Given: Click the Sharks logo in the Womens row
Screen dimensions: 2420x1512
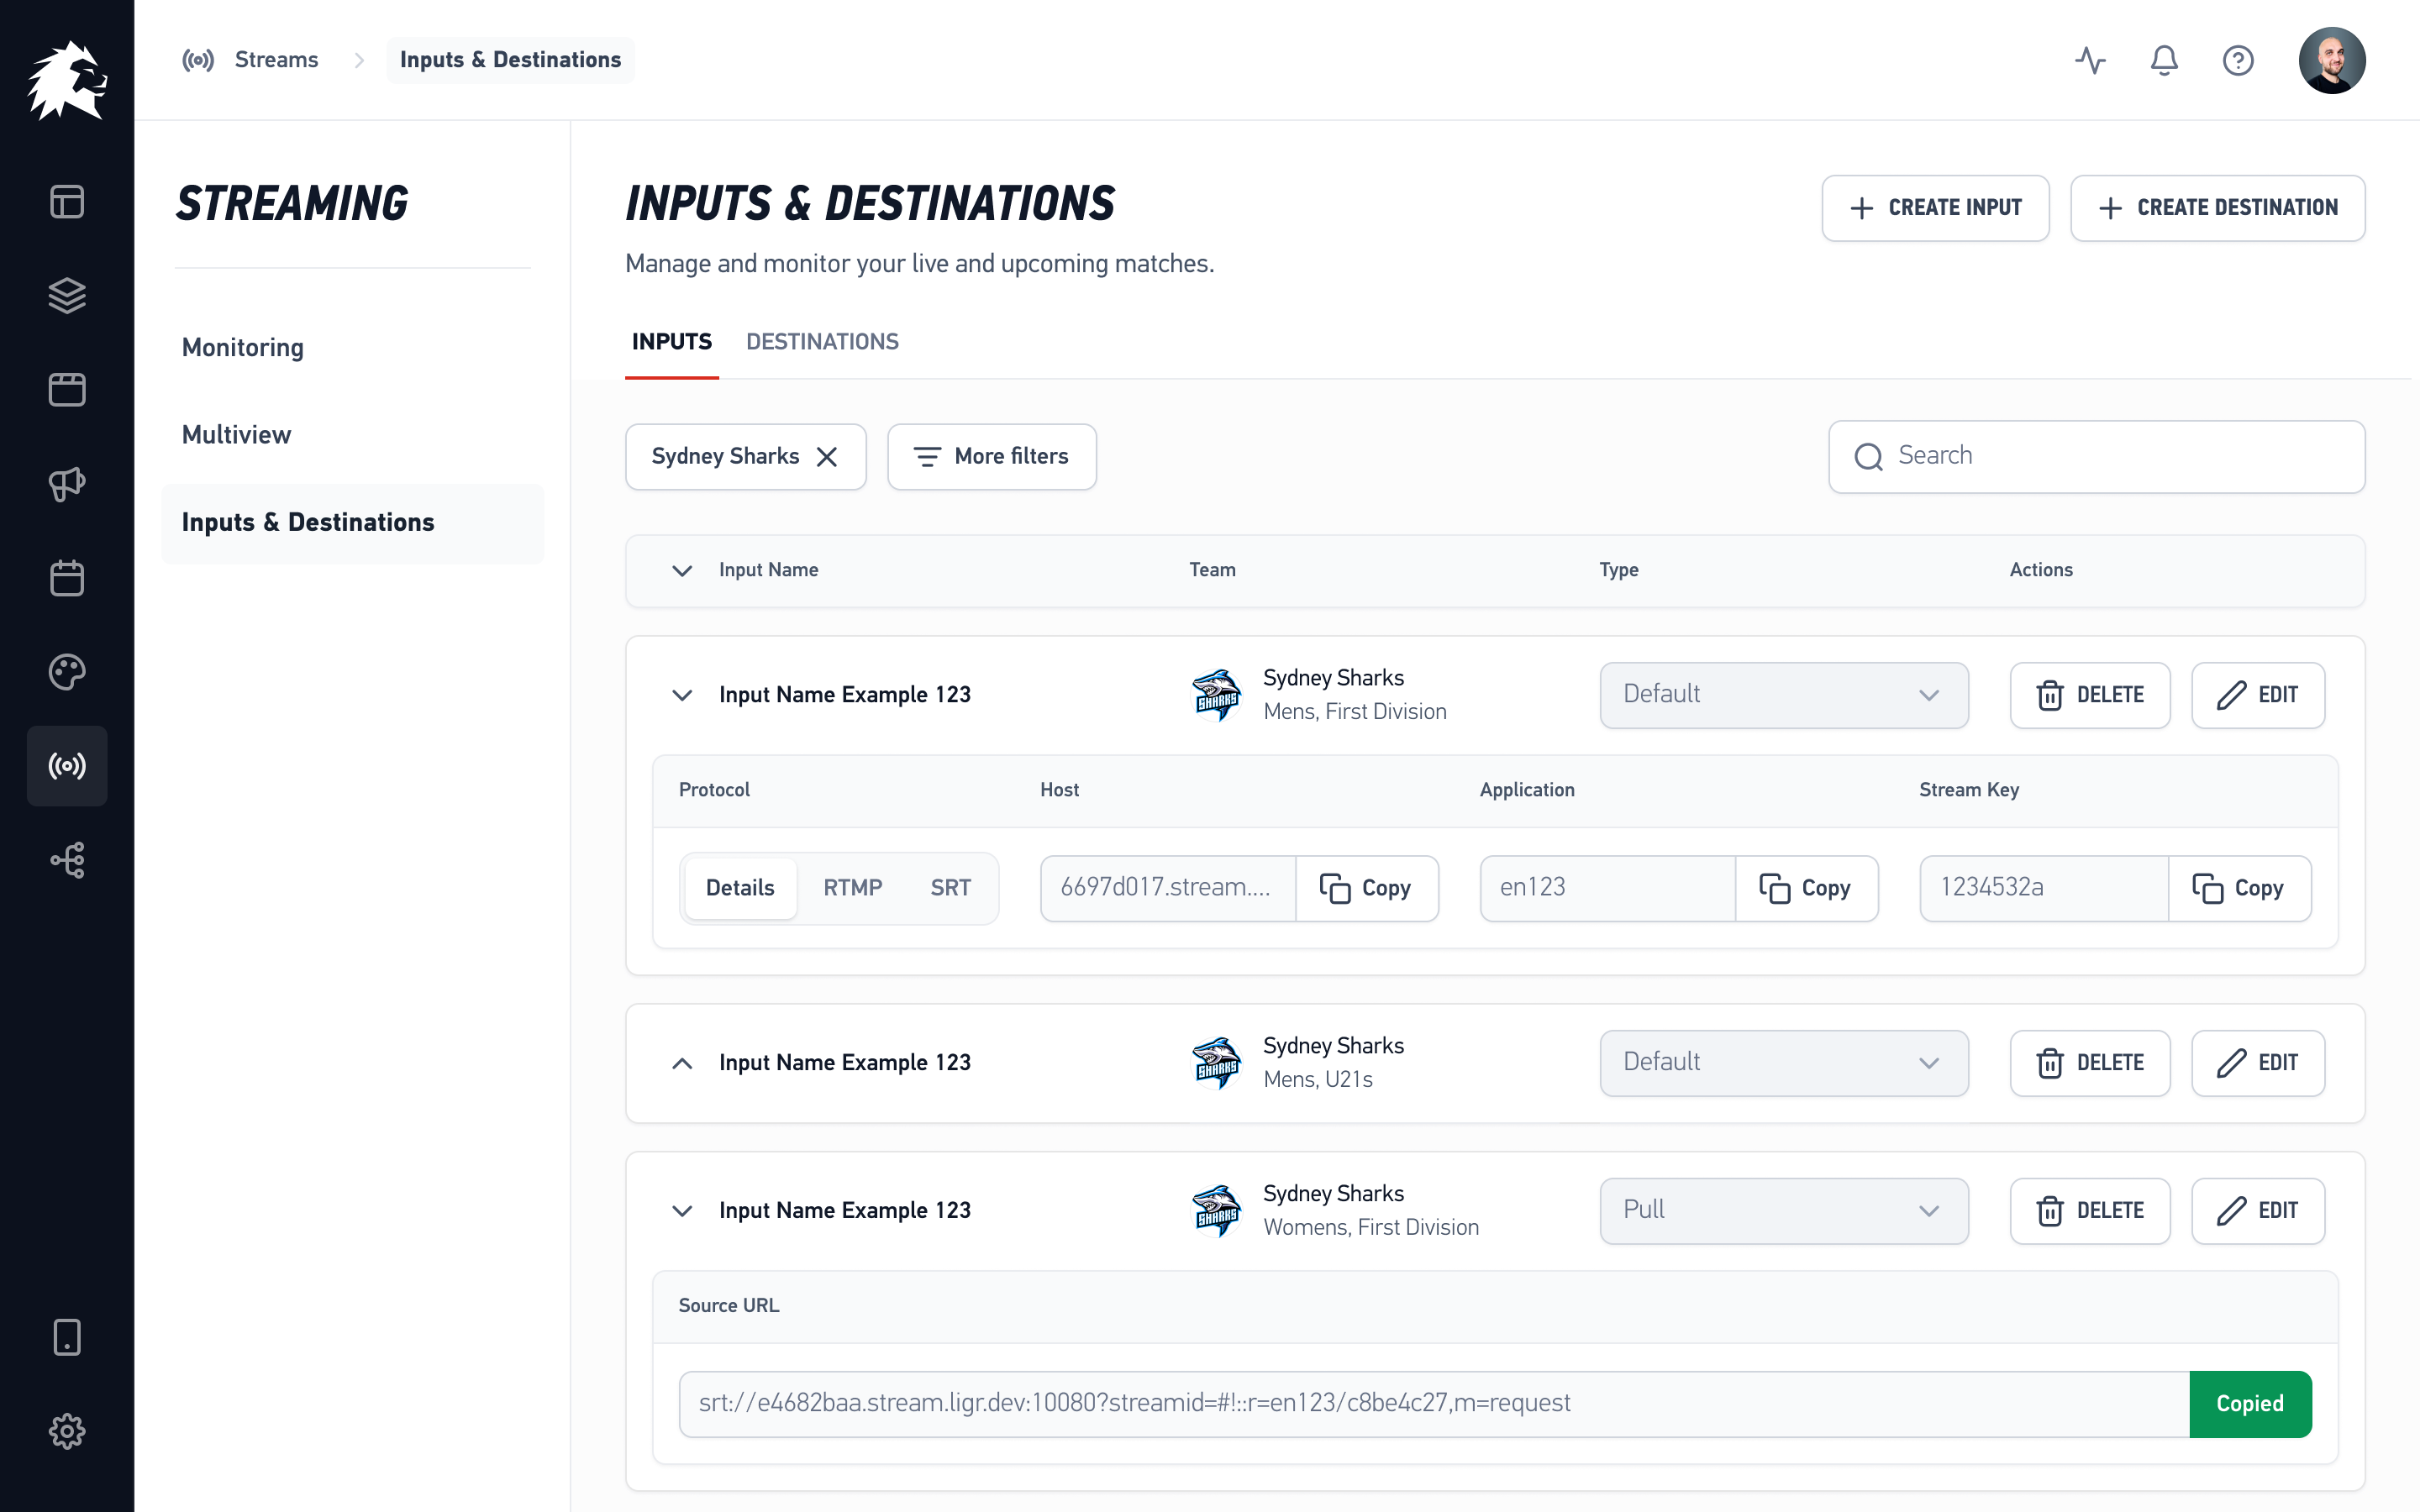Looking at the screenshot, I should tap(1217, 1211).
